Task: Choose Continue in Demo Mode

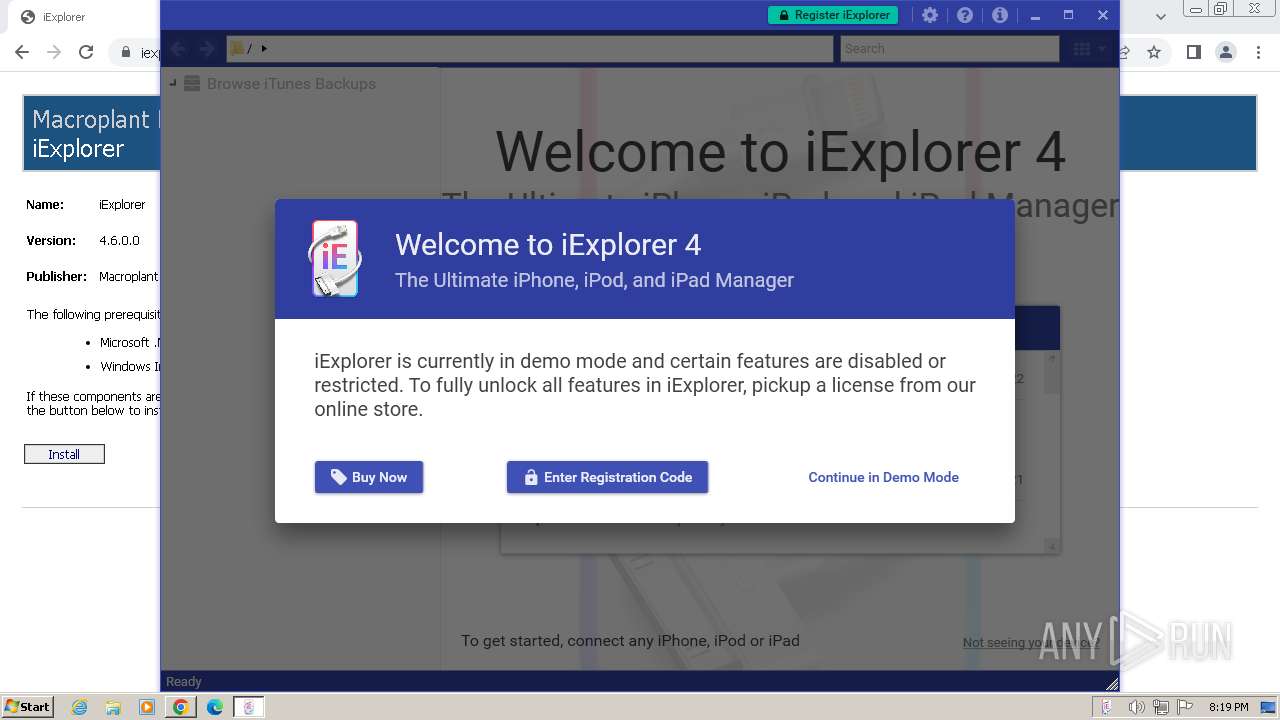Action: (x=883, y=477)
